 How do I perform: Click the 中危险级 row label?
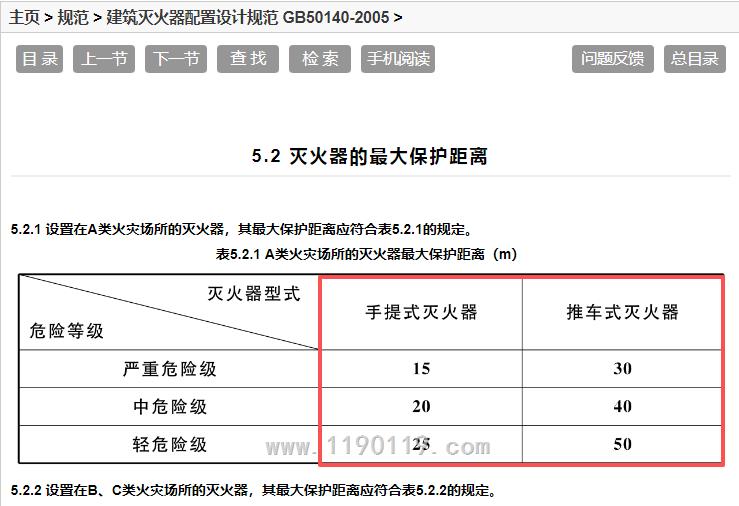169,407
